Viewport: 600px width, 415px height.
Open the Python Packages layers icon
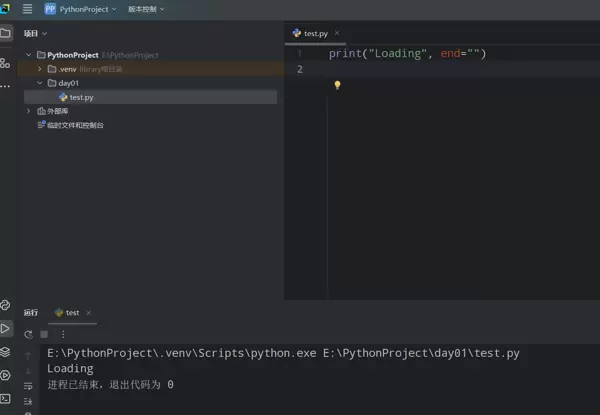point(6,352)
